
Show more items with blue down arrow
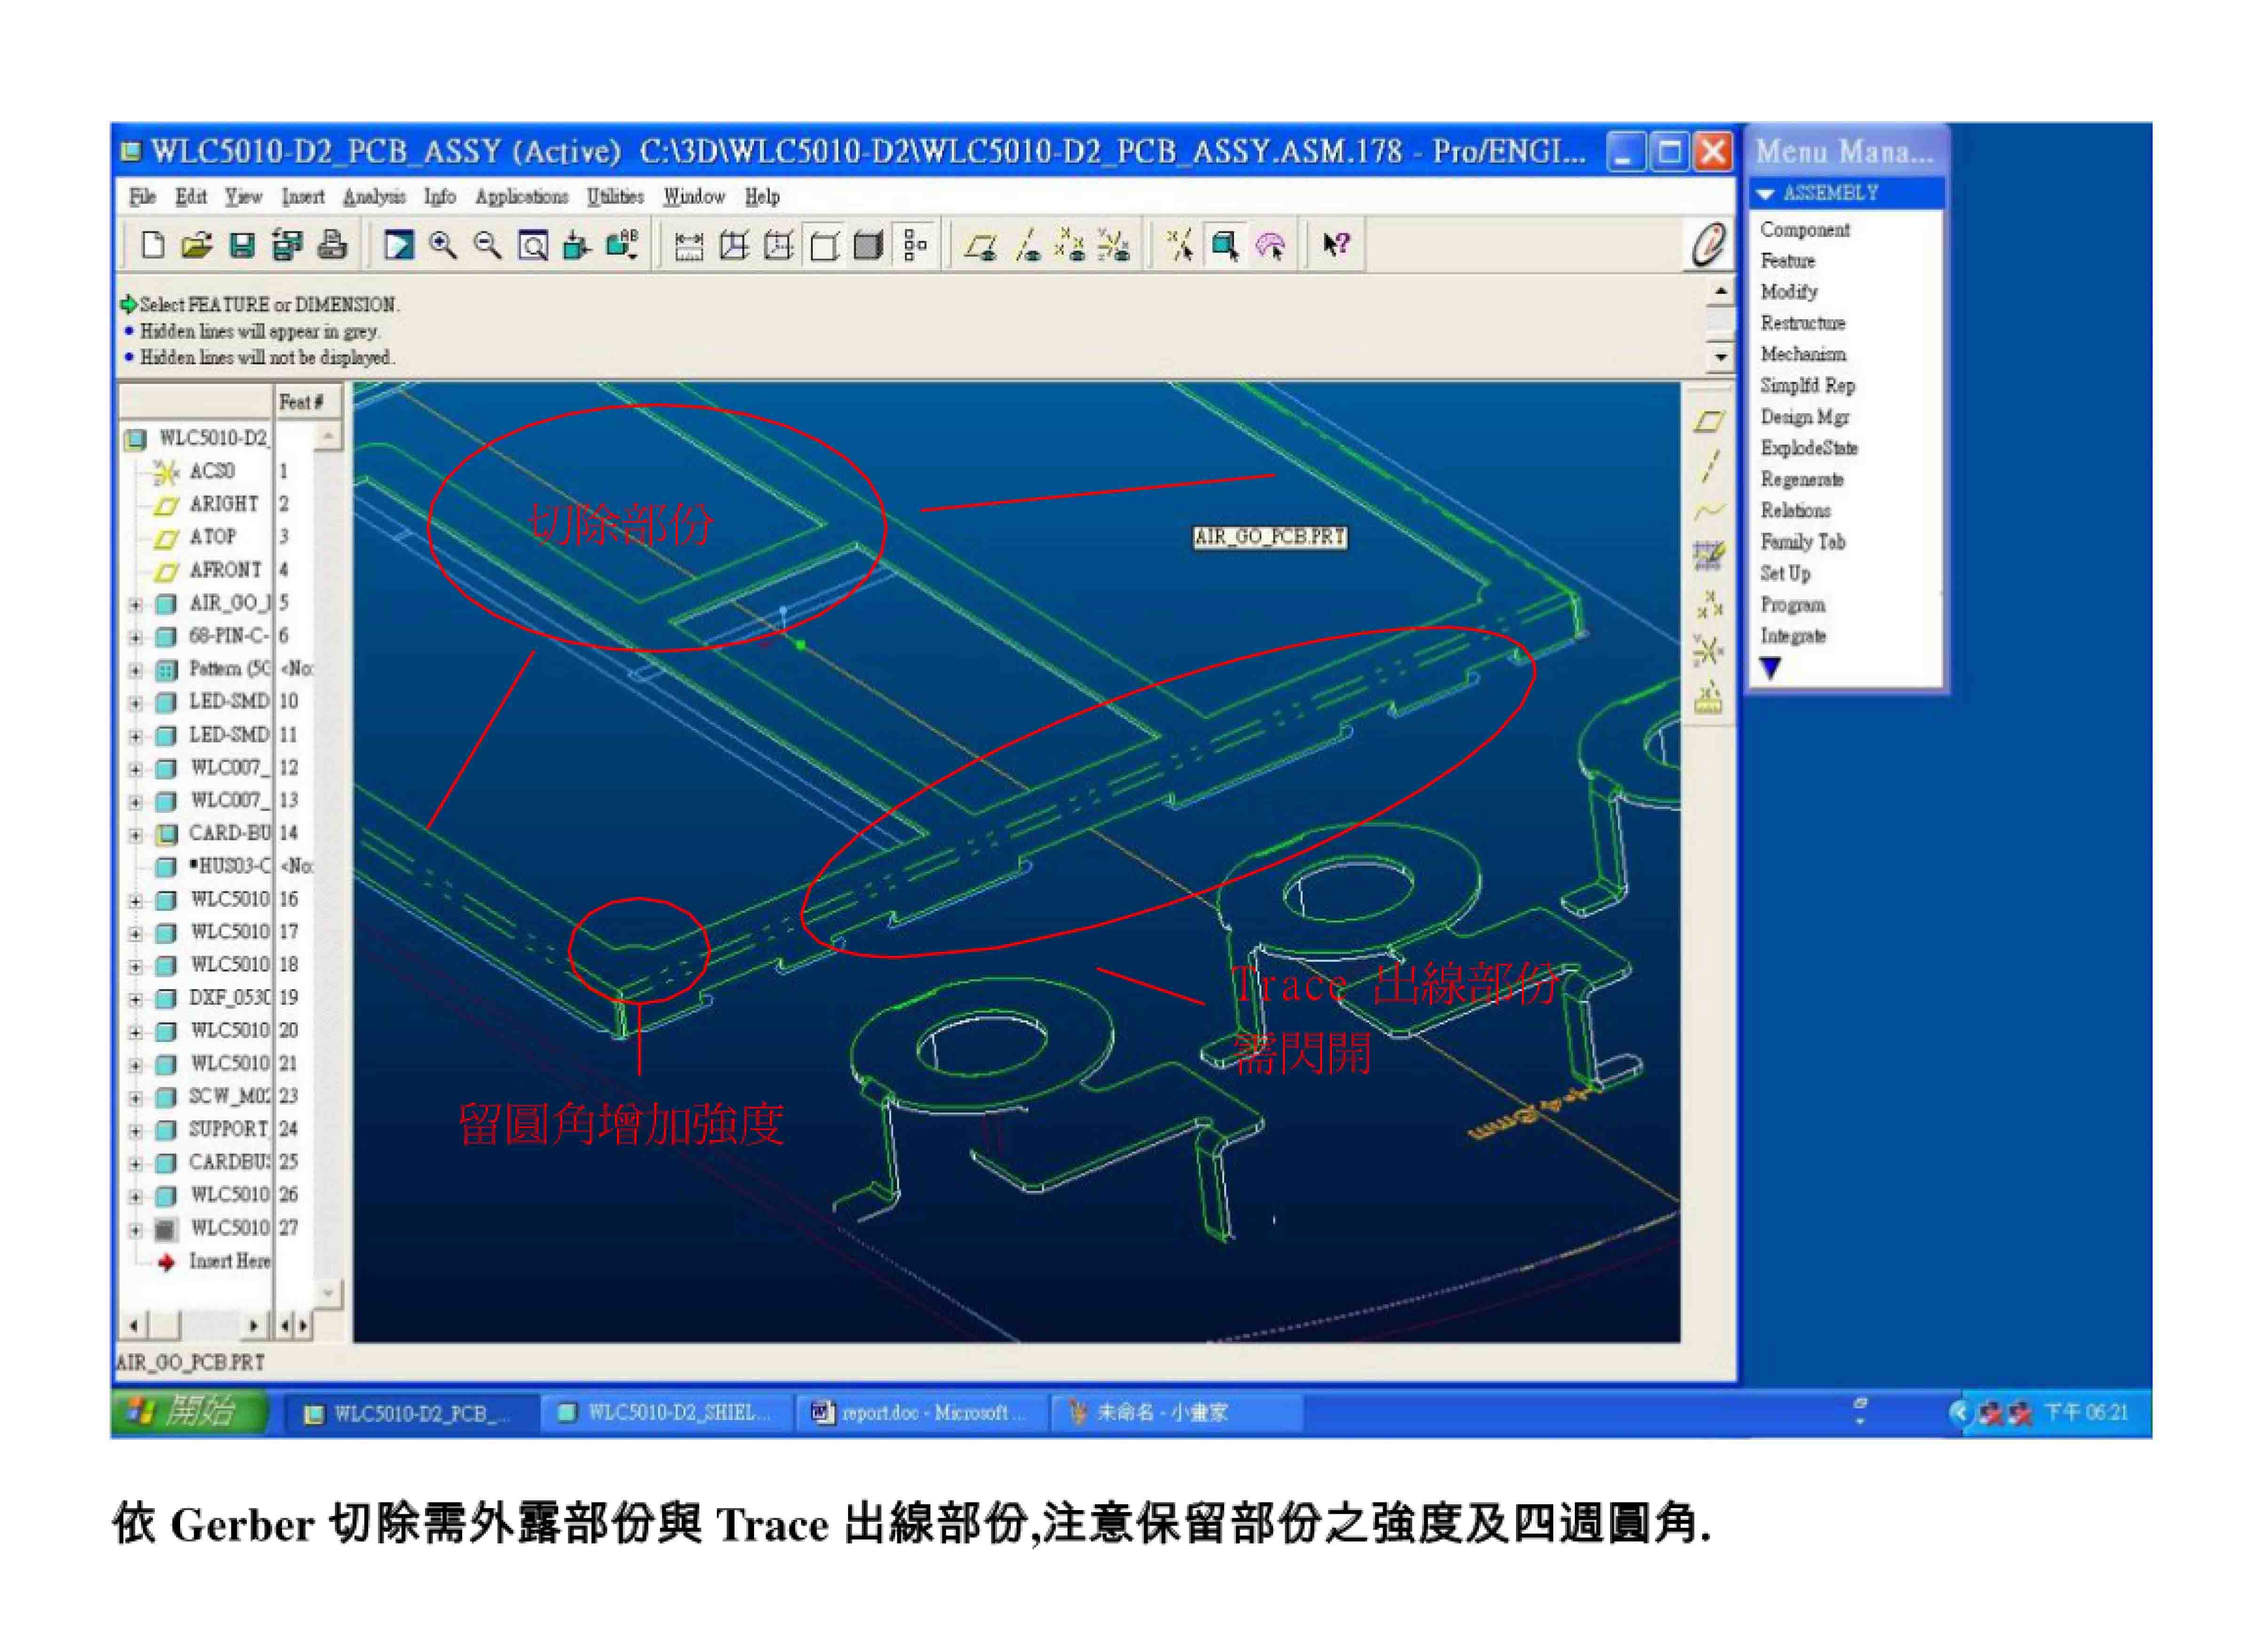click(1770, 668)
